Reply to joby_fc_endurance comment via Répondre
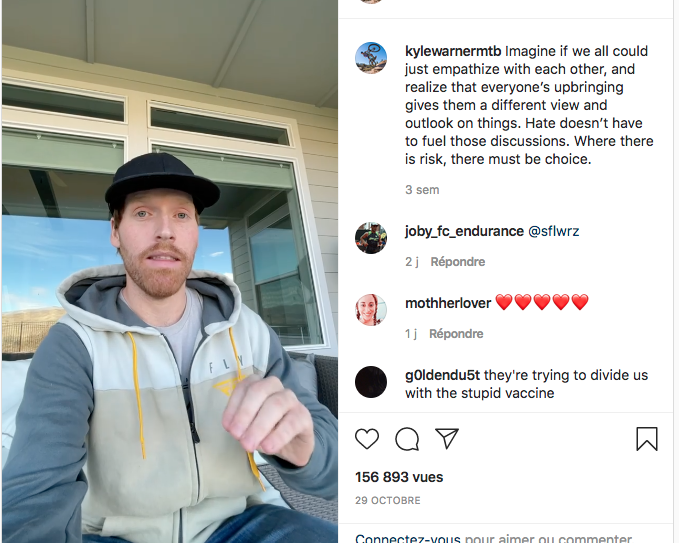 pyautogui.click(x=458, y=262)
